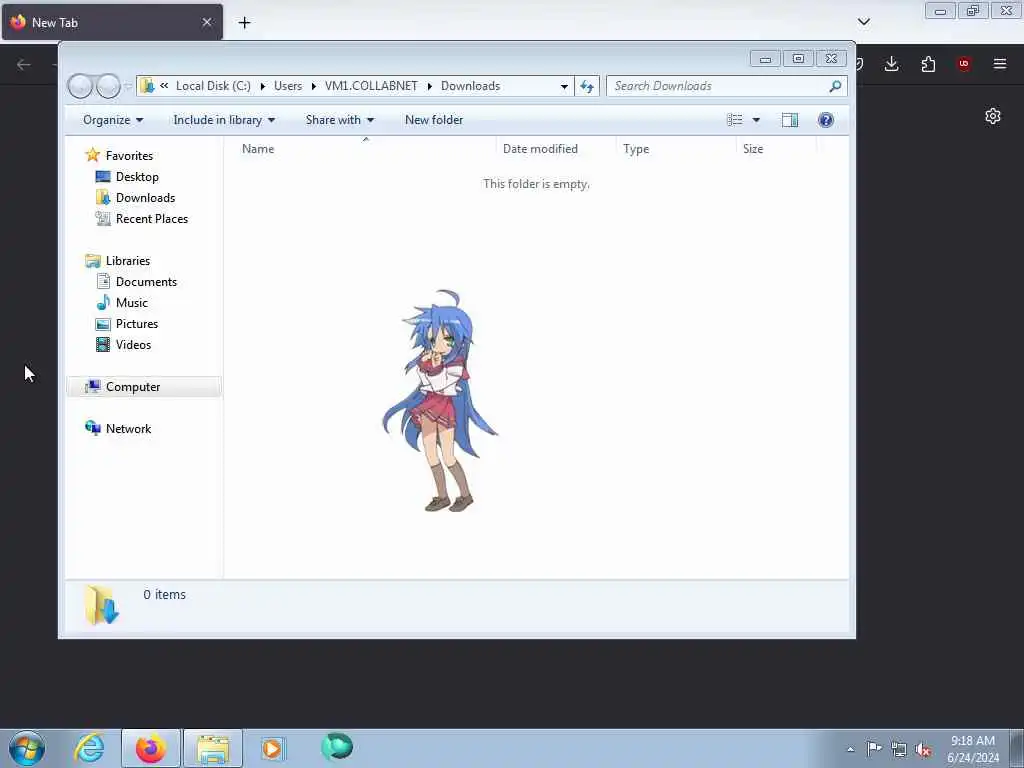The width and height of the screenshot is (1024, 768).
Task: Close the New Tab tab
Action: pos(207,22)
